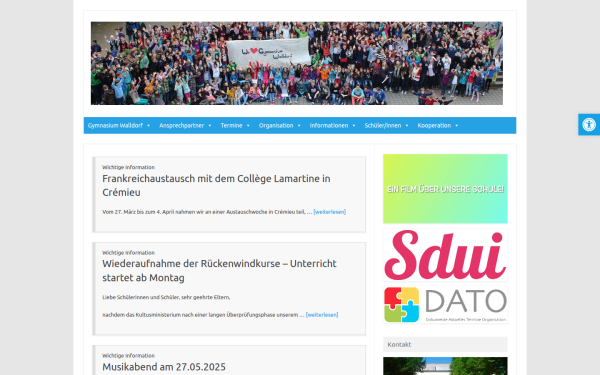Open the Gymnasium Walldorf menu
The image size is (600, 375).
coord(115,126)
